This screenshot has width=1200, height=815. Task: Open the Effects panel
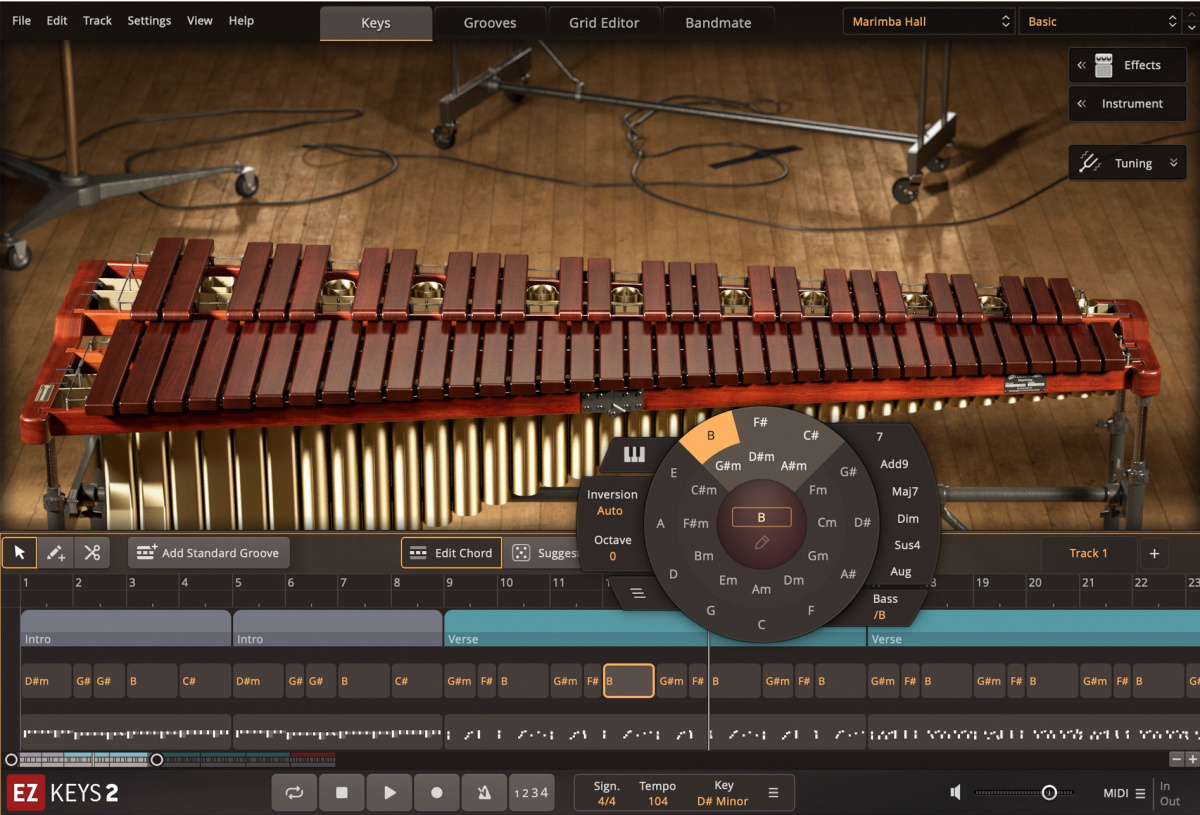[1127, 65]
